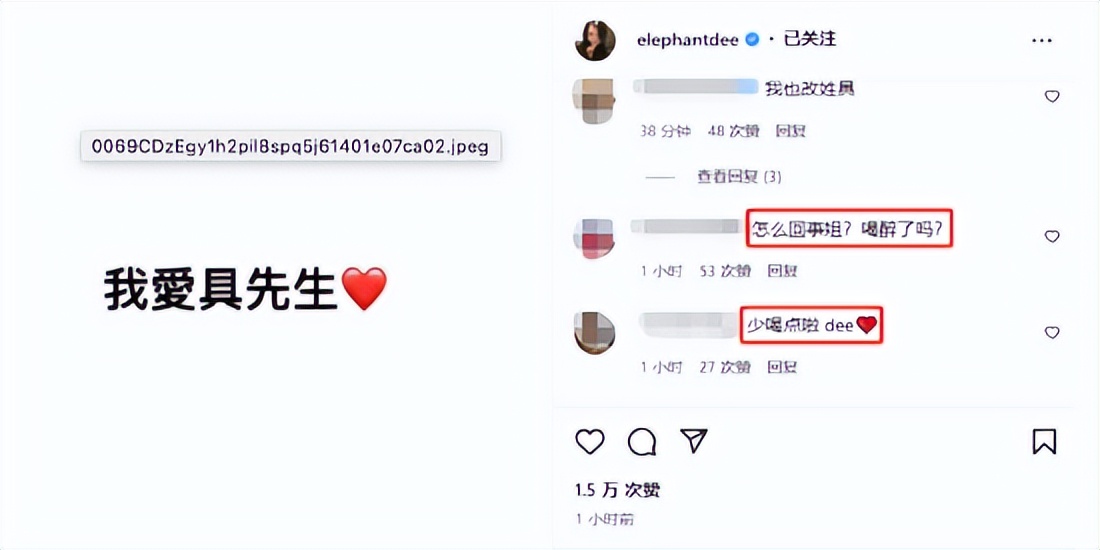1100x550 pixels.
Task: Open the elephantdee username link
Action: tap(688, 40)
